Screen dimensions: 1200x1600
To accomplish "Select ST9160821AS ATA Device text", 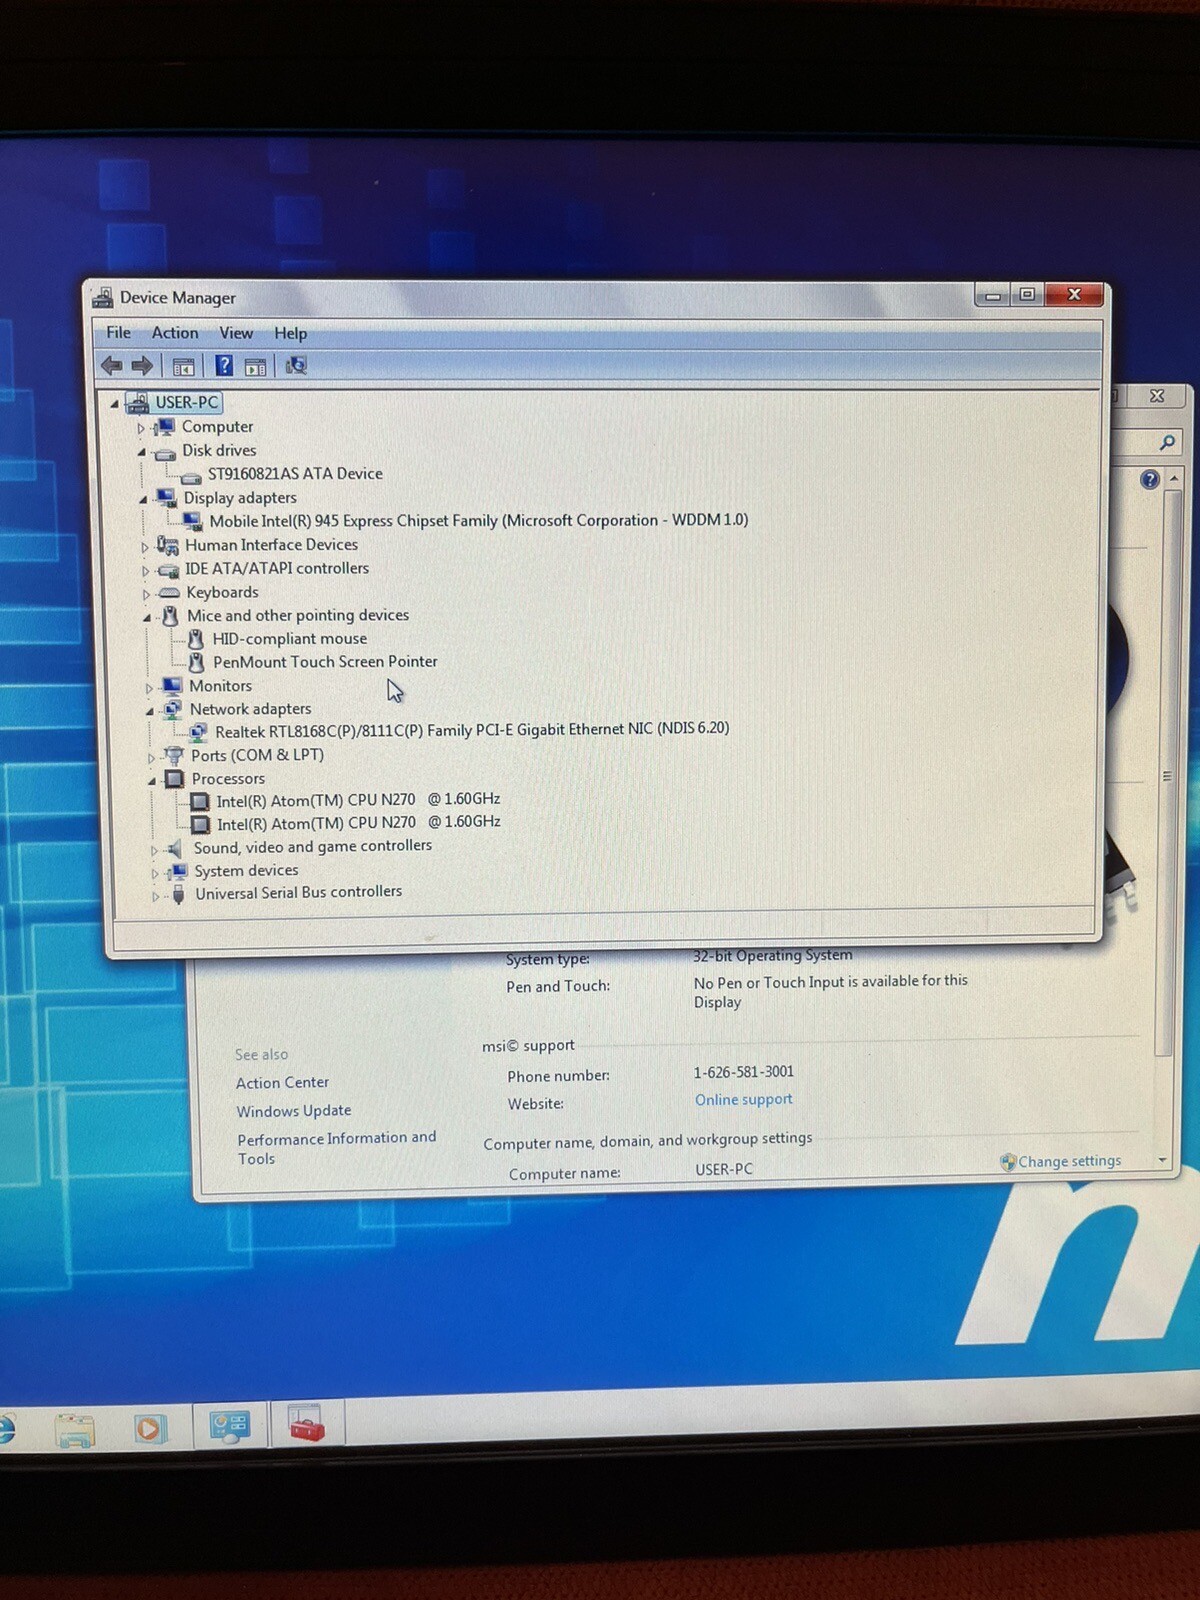I will (295, 474).
